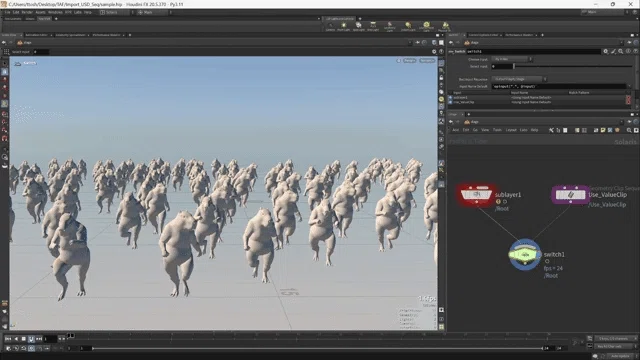
Task: Switch to the Performance Monitor tab beside Scene View
Action: (106, 35)
